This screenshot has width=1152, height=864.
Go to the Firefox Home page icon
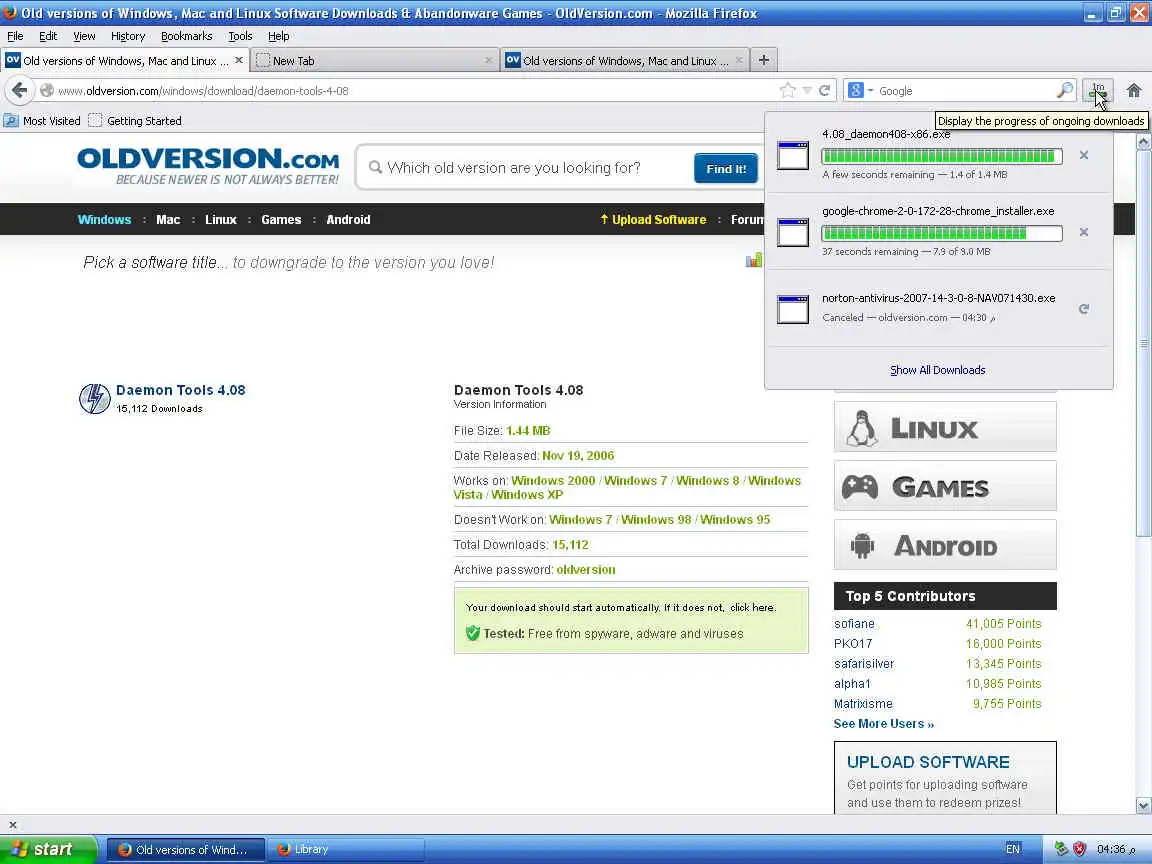[1134, 90]
